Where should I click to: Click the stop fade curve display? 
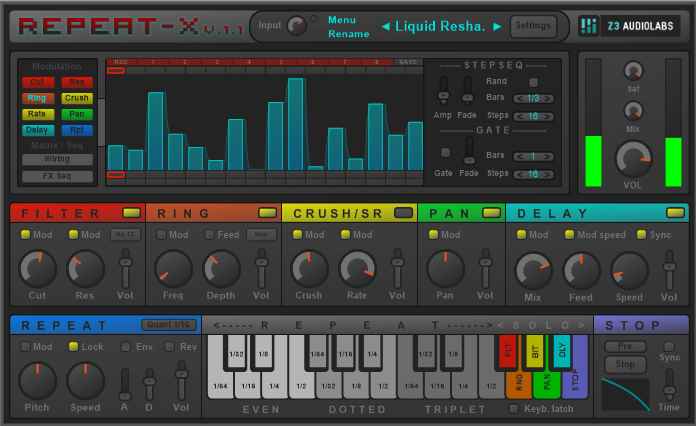click(625, 394)
